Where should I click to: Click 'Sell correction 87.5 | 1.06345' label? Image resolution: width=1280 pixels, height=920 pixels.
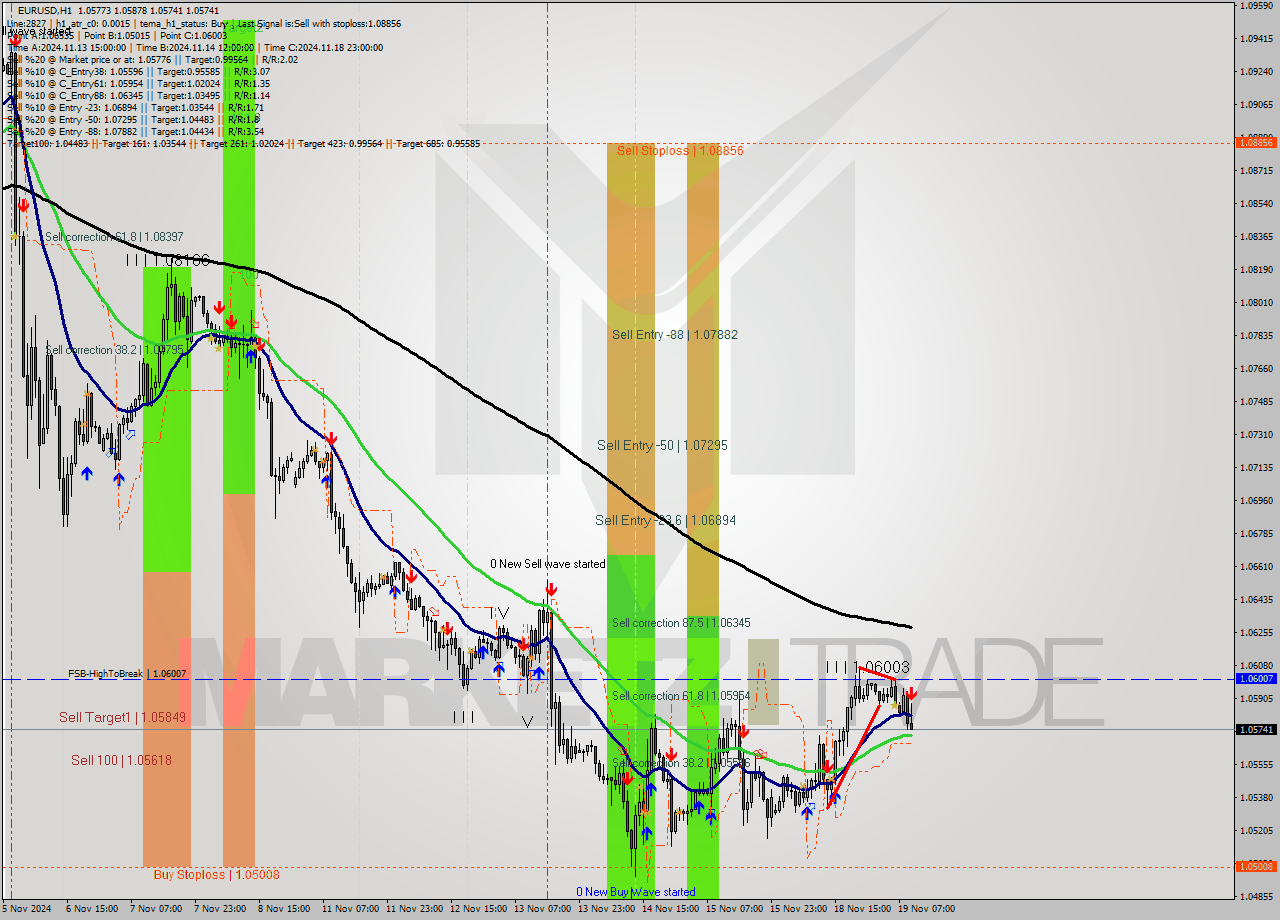[681, 623]
